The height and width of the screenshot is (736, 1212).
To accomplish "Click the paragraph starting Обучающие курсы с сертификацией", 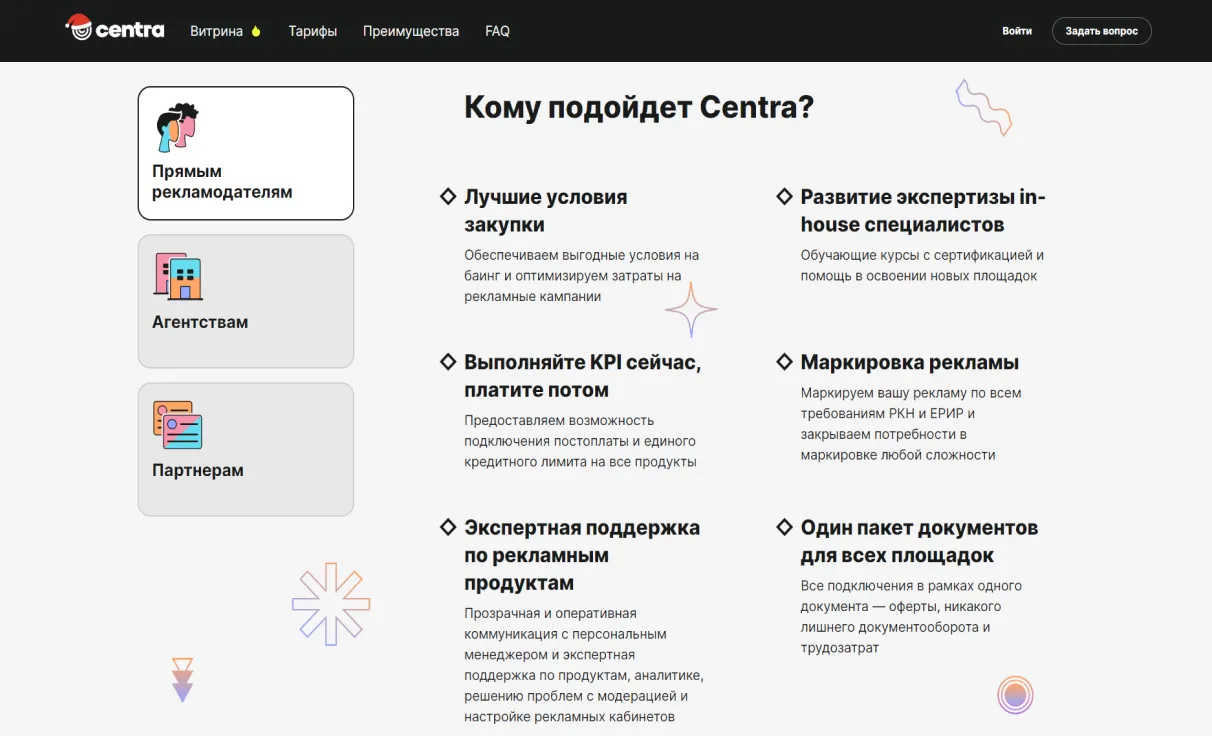I will [922, 266].
